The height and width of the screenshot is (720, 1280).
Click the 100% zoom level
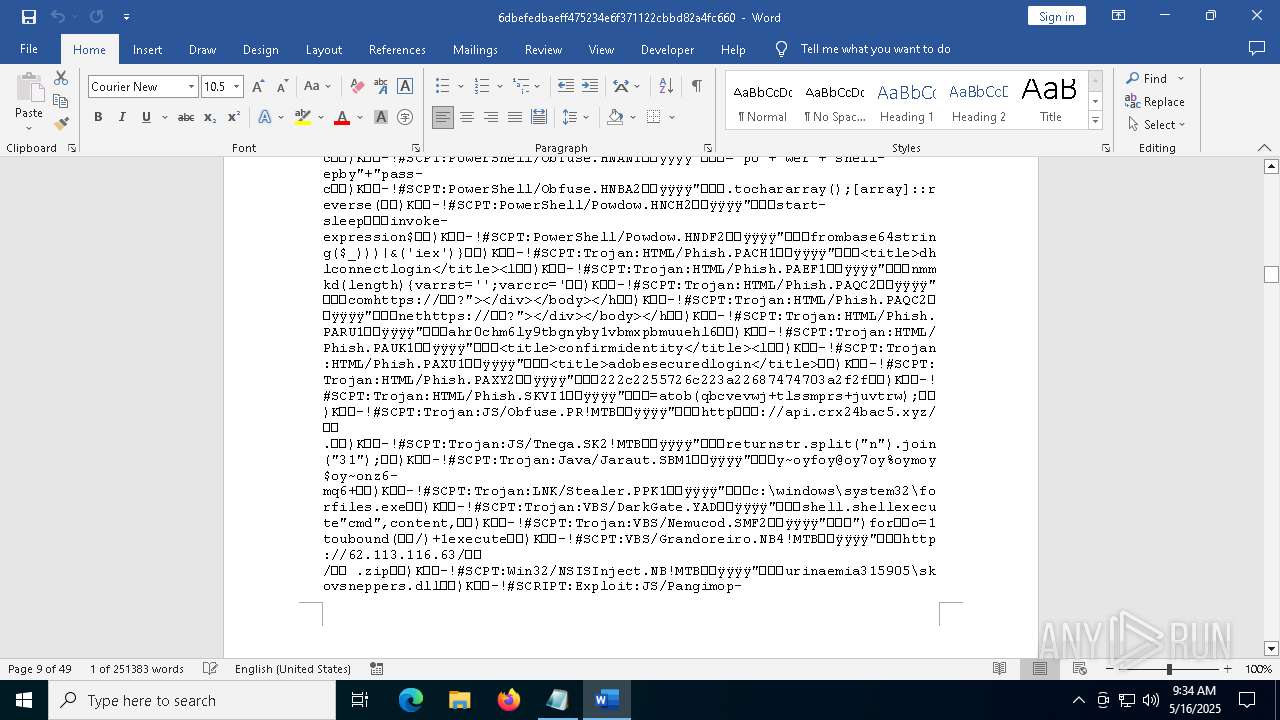[1258, 669]
